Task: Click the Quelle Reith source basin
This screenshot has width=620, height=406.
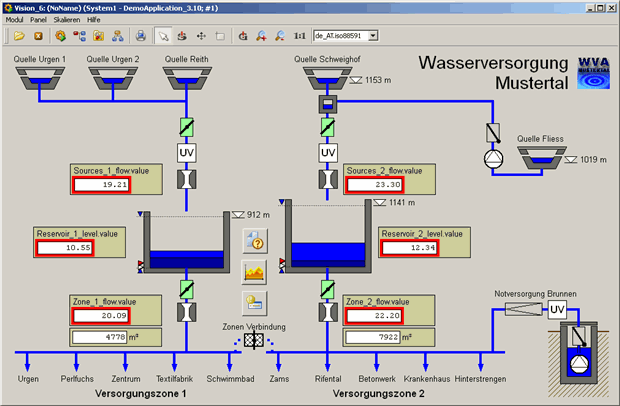Action: coord(187,78)
